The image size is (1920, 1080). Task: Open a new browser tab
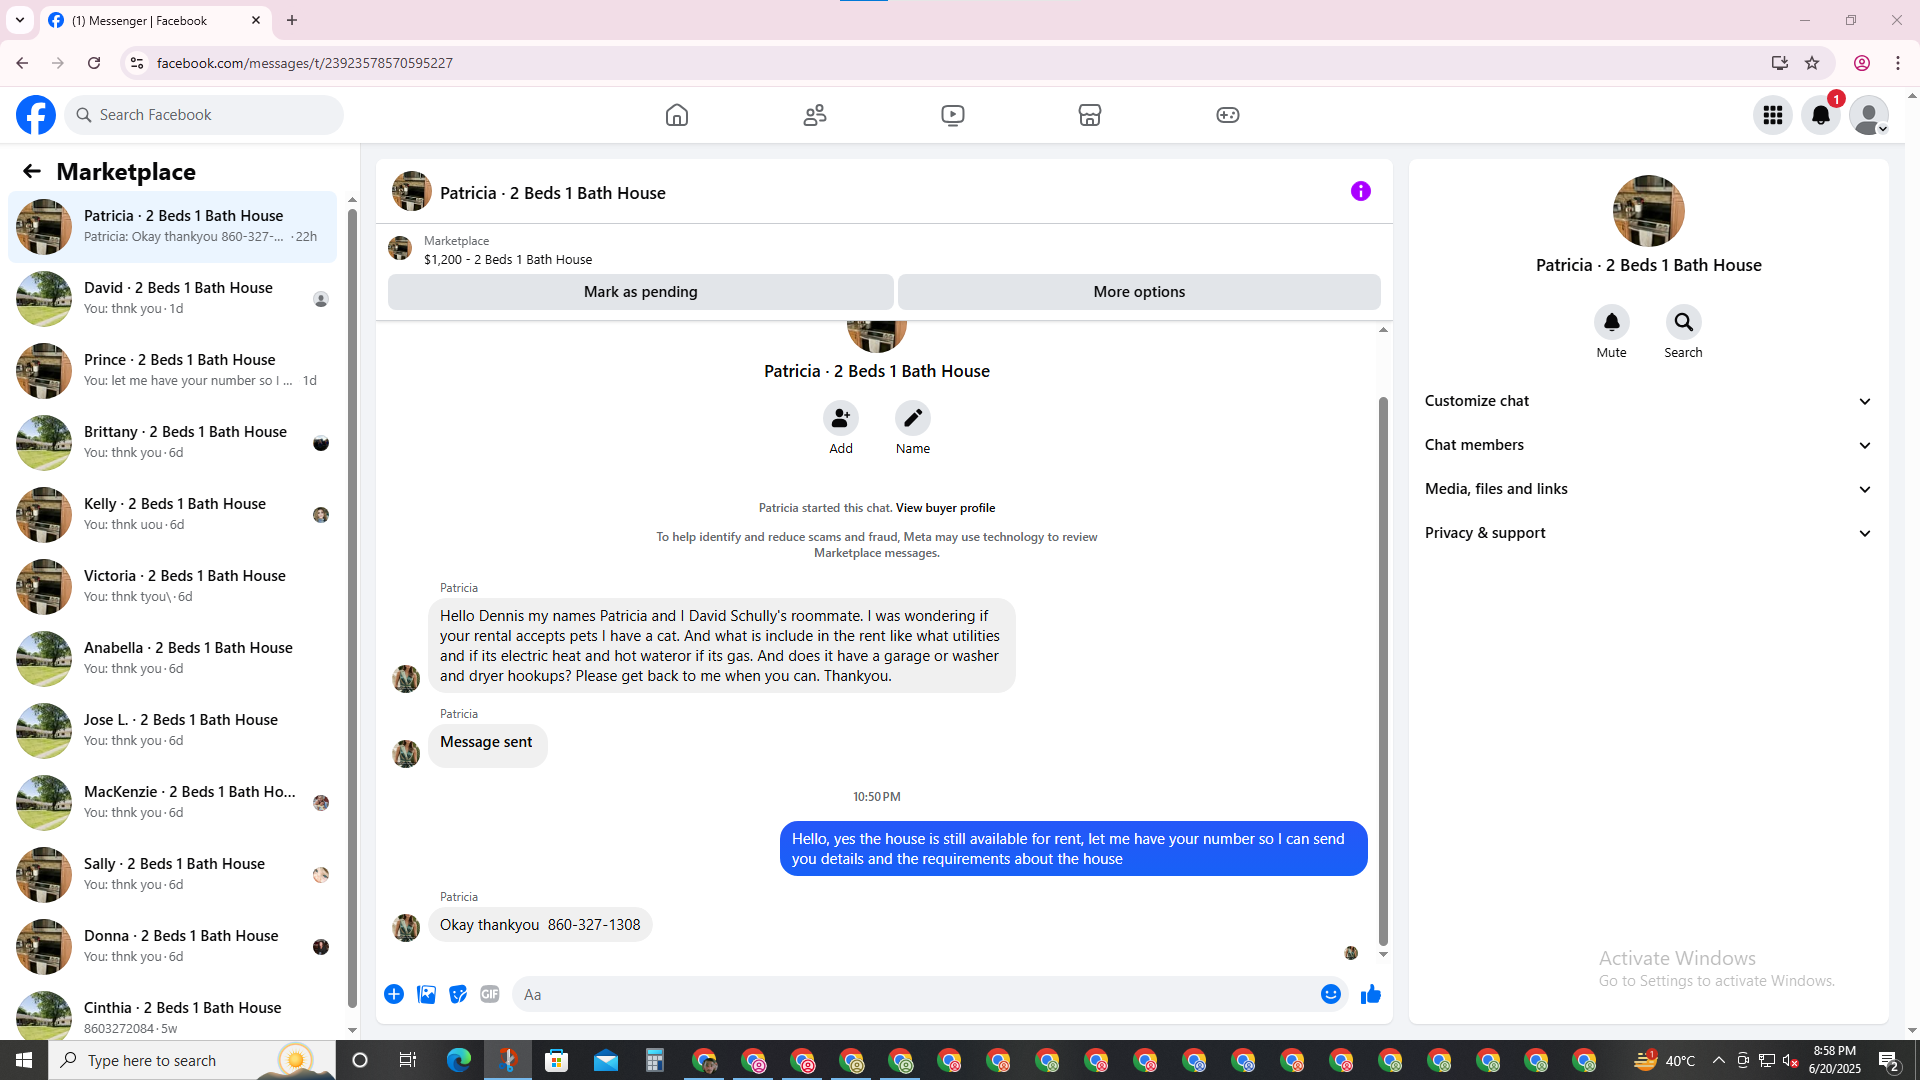coord(292,20)
